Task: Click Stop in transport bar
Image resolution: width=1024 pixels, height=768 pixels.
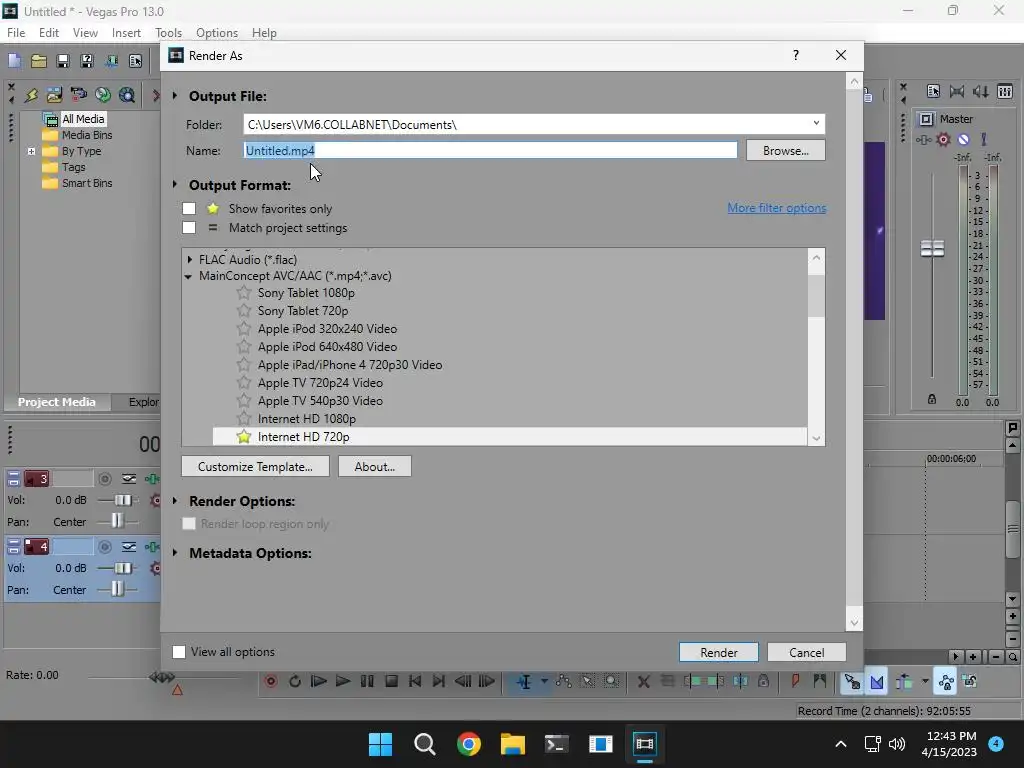Action: coord(391,681)
